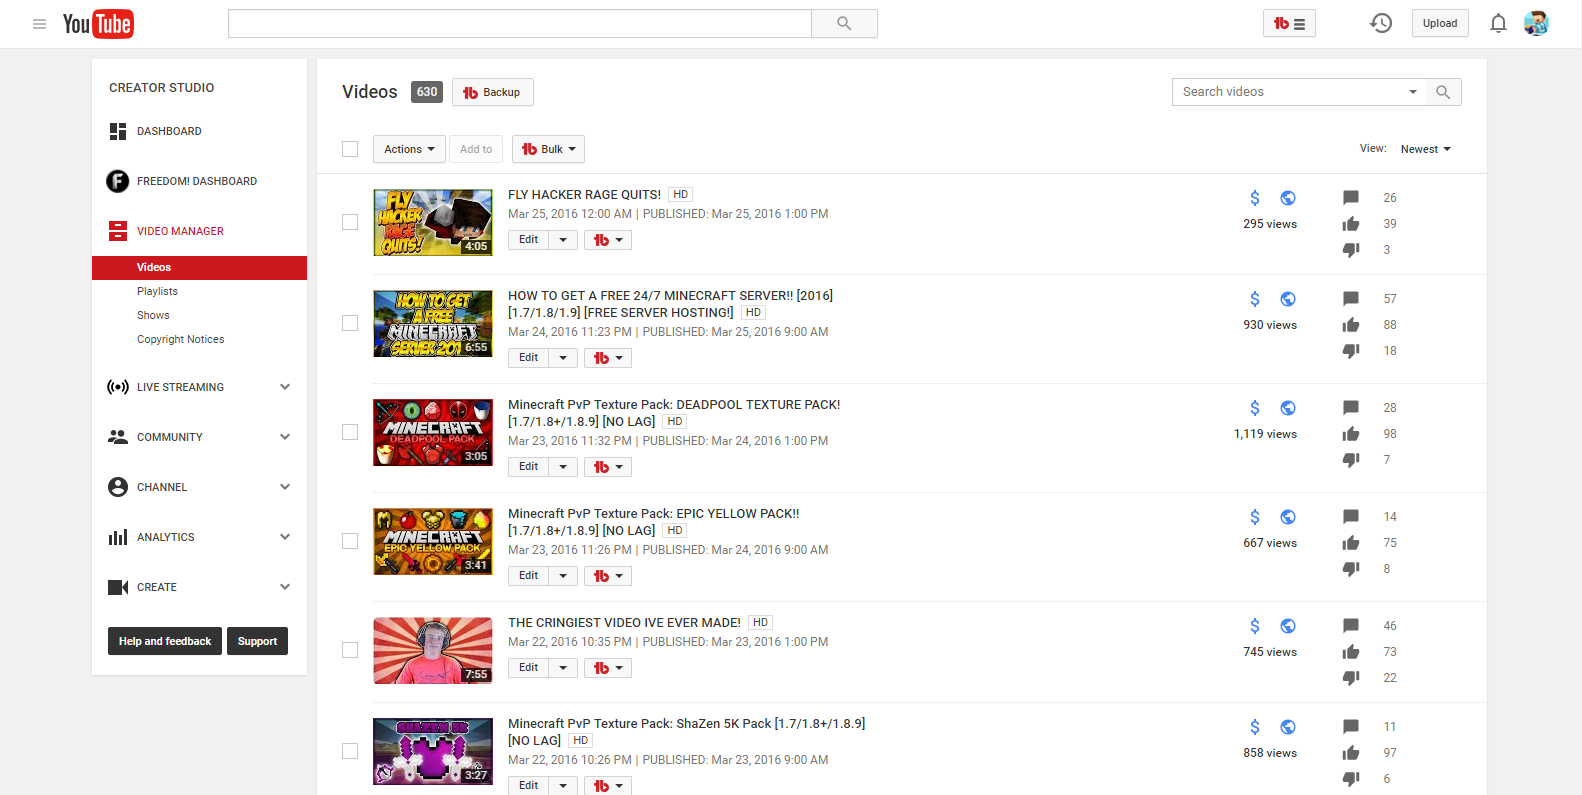Click the Add to button
This screenshot has width=1582, height=795.
pos(476,149)
